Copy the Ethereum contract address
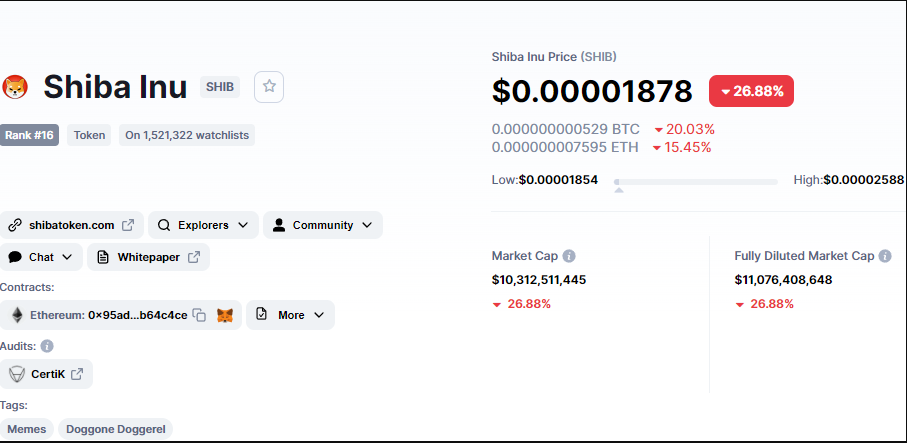Viewport: 907px width, 443px height. point(200,315)
